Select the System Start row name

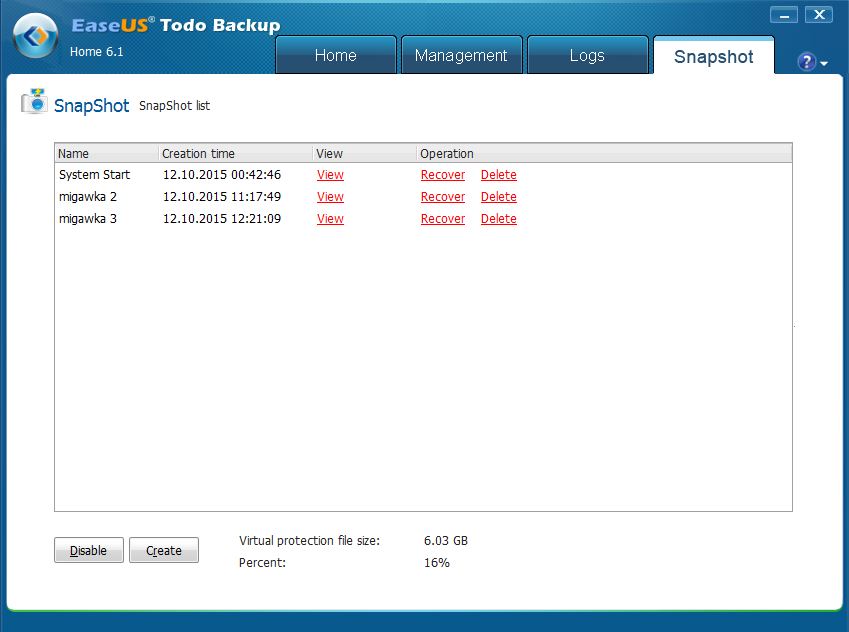coord(95,175)
